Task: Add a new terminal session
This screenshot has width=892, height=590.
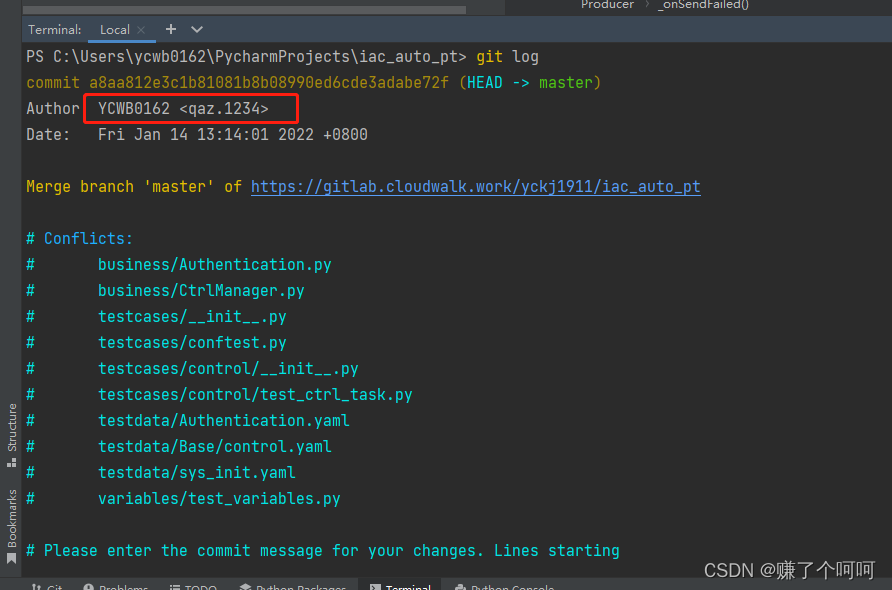Action: click(x=171, y=29)
